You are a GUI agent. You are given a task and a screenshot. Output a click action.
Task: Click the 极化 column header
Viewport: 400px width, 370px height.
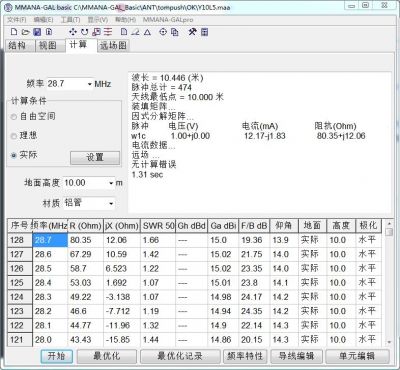(368, 226)
